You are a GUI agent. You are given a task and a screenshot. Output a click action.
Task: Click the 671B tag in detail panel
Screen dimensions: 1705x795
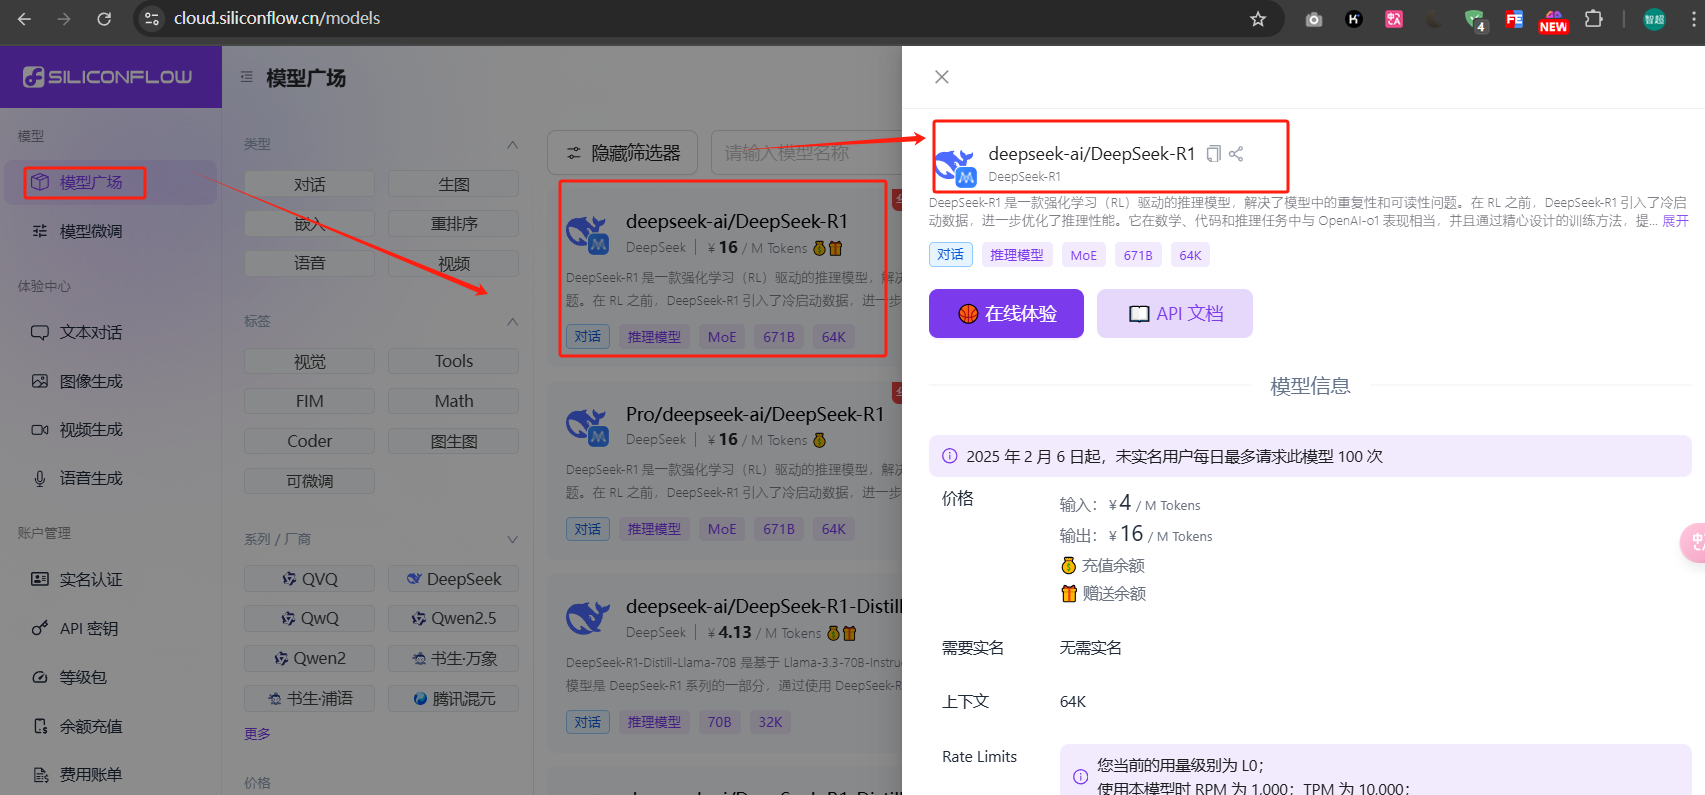pos(1138,255)
